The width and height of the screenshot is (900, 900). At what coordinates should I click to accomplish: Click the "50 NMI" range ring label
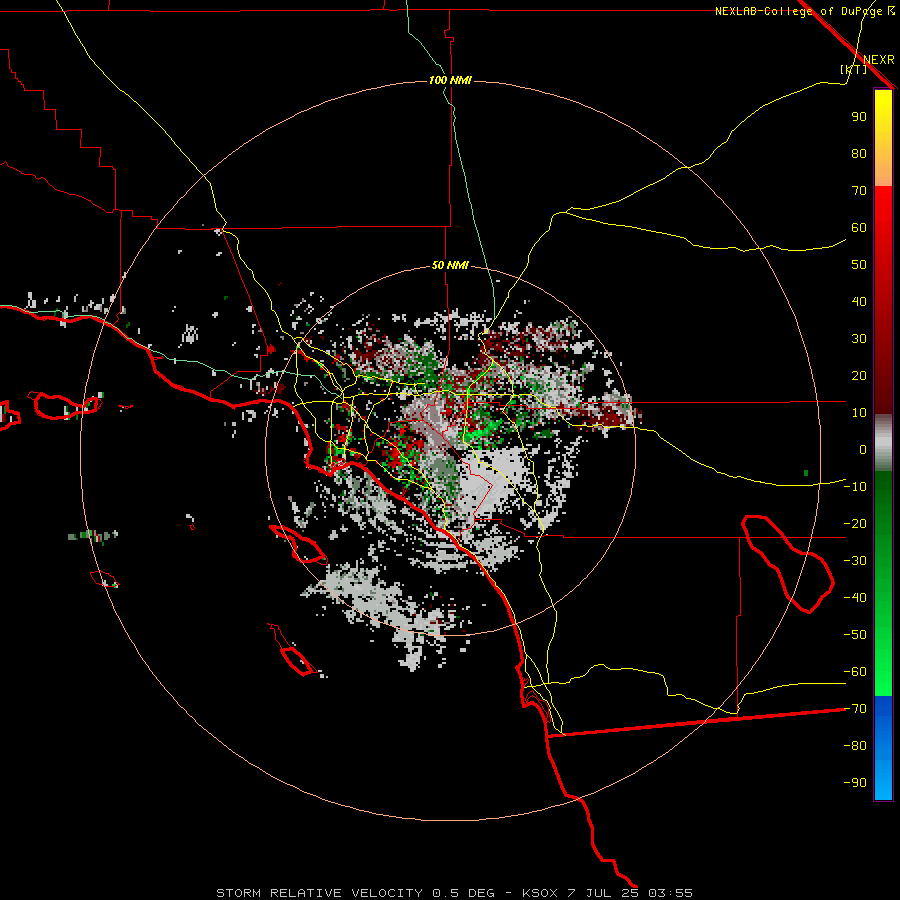tap(450, 265)
